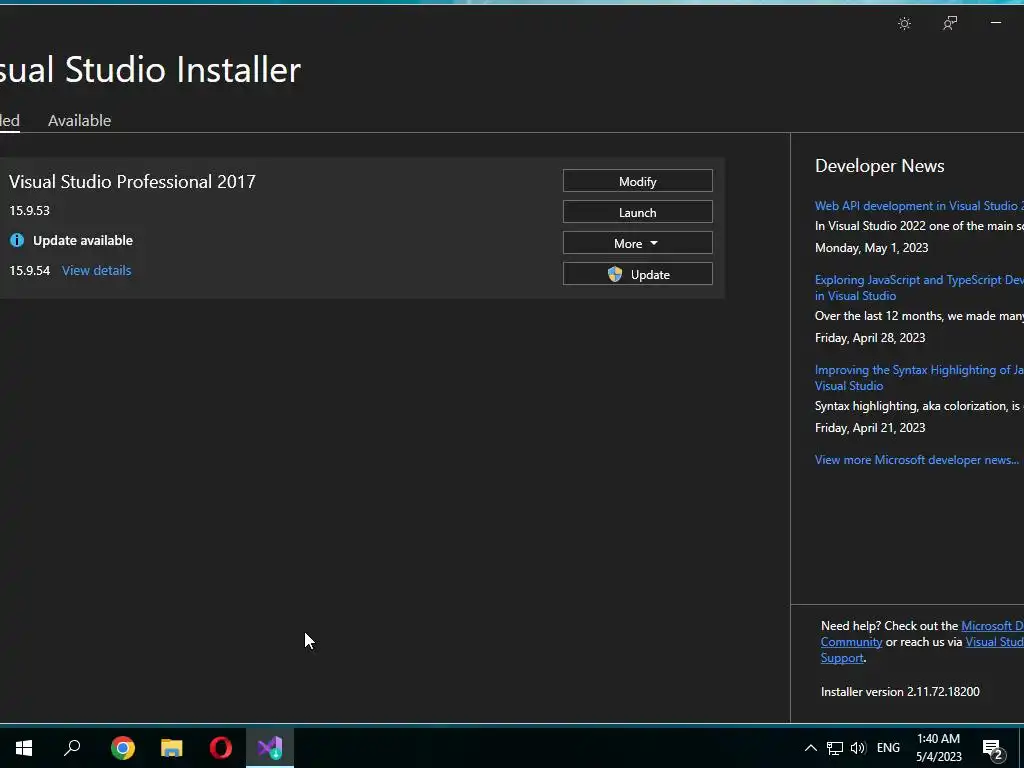Select version text 15.9.53
The height and width of the screenshot is (768, 1024).
[29, 210]
